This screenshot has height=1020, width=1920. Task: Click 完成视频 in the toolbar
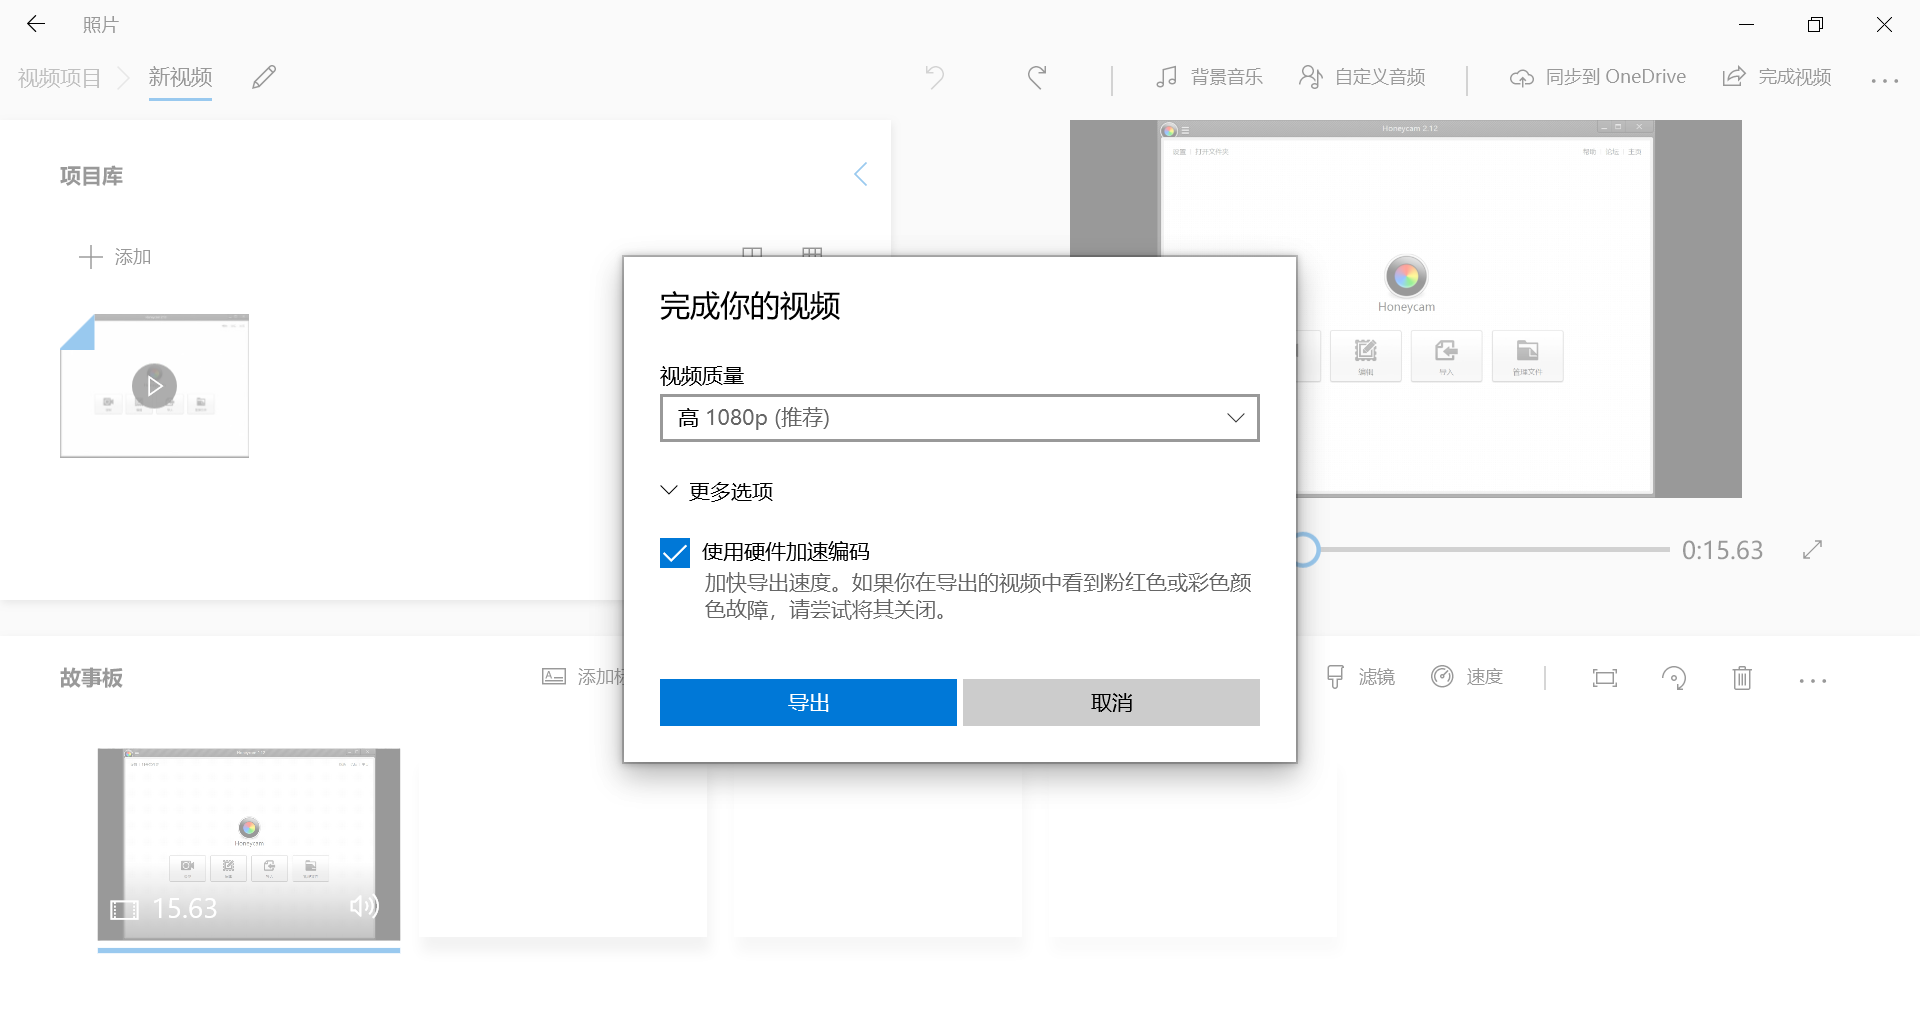[x=1777, y=77]
